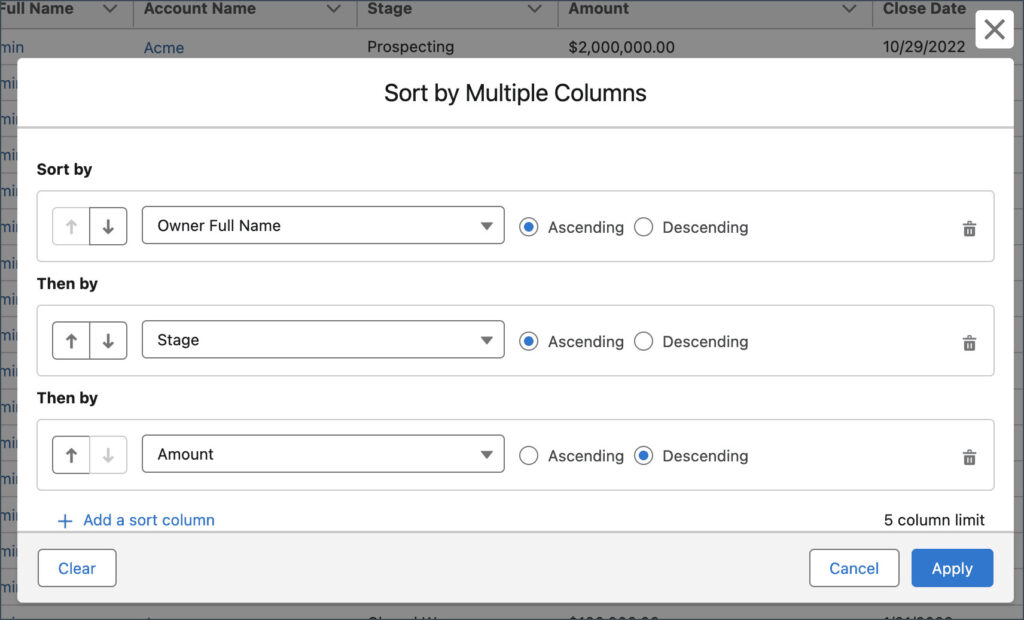Select Ascending for Amount sort
The image size is (1024, 620).
click(x=529, y=455)
